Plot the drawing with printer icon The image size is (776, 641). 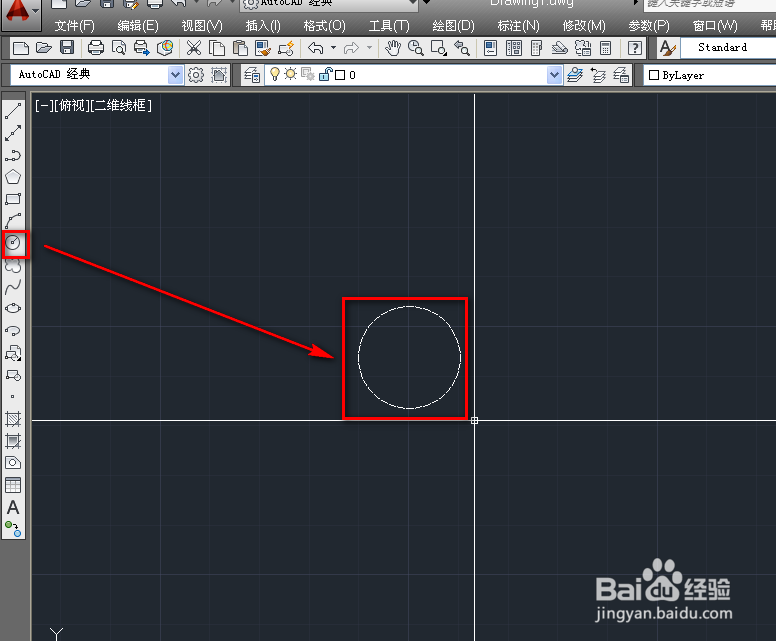(96, 48)
